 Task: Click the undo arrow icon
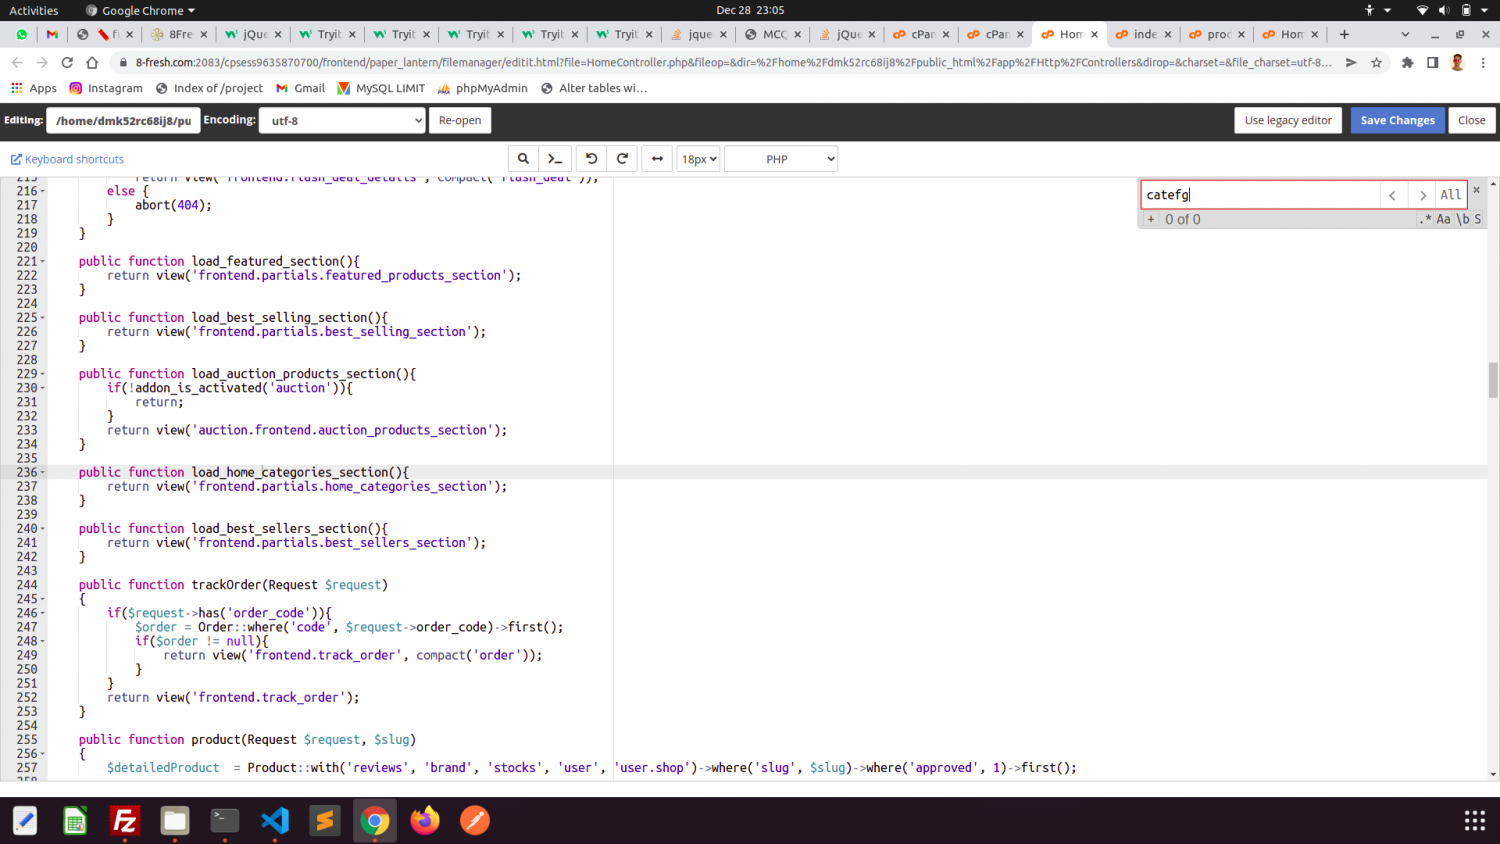pos(591,159)
